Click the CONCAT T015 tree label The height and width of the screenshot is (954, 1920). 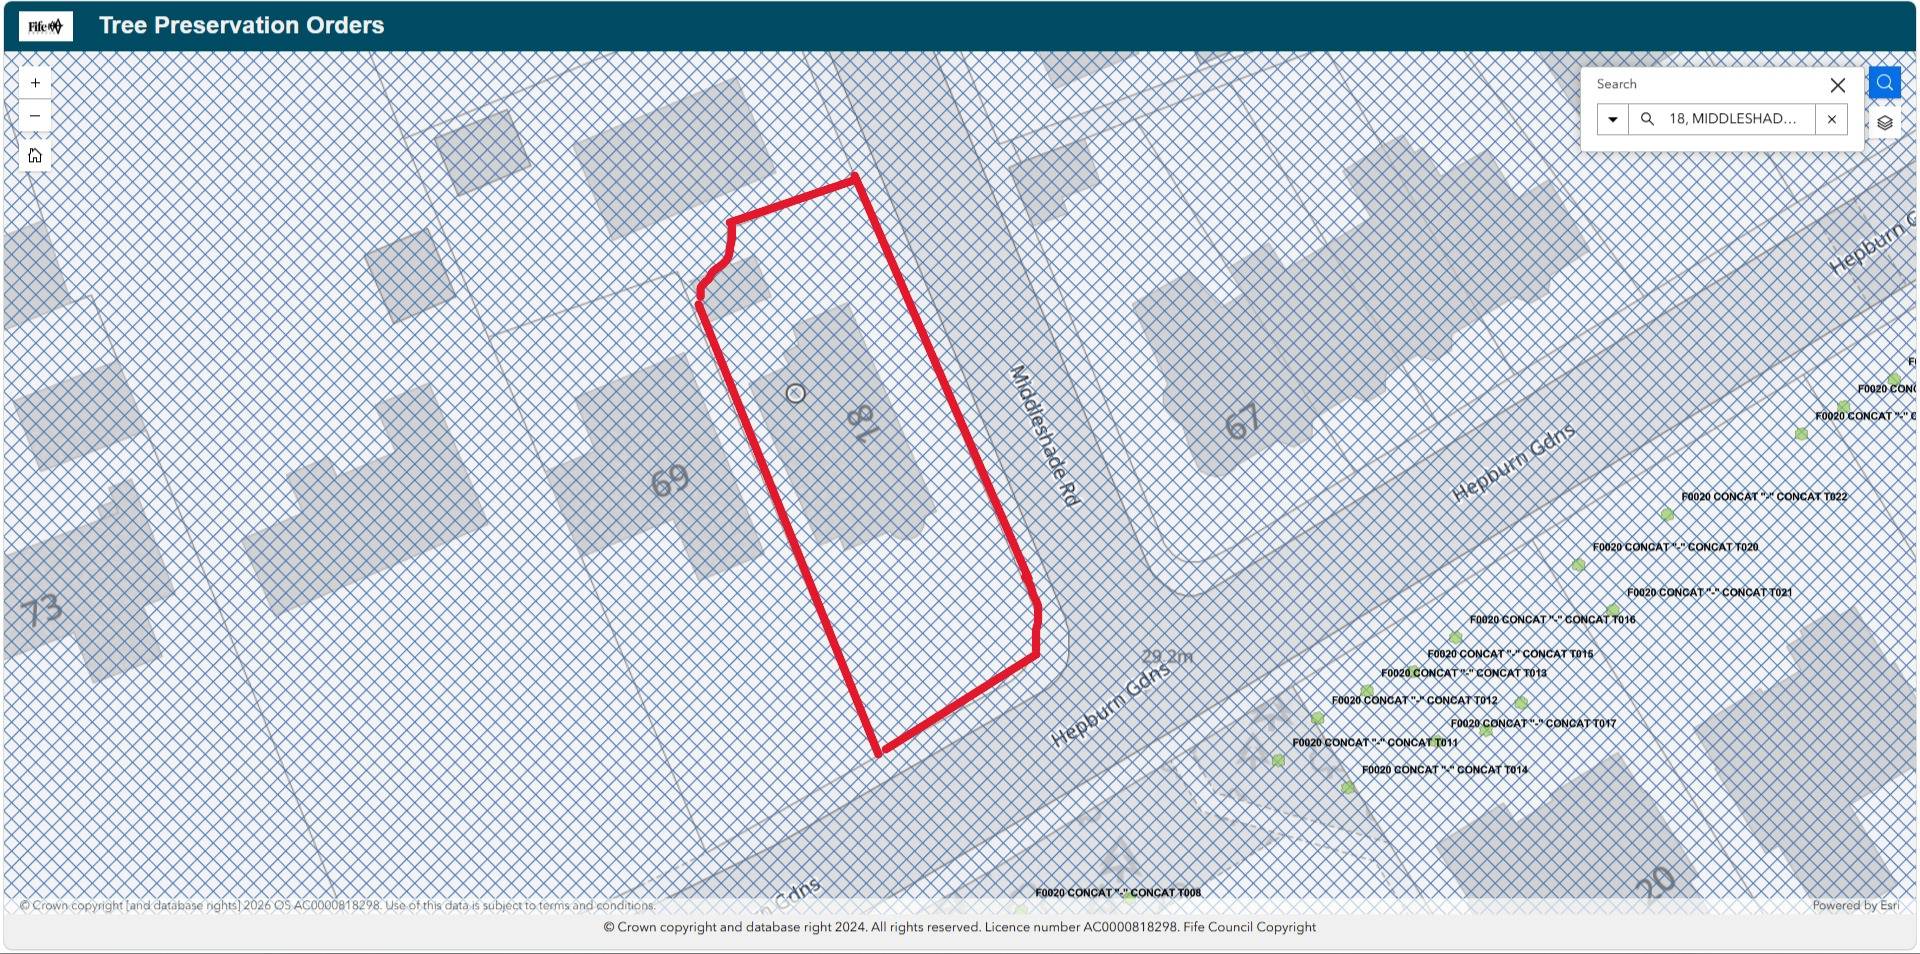coord(1510,654)
